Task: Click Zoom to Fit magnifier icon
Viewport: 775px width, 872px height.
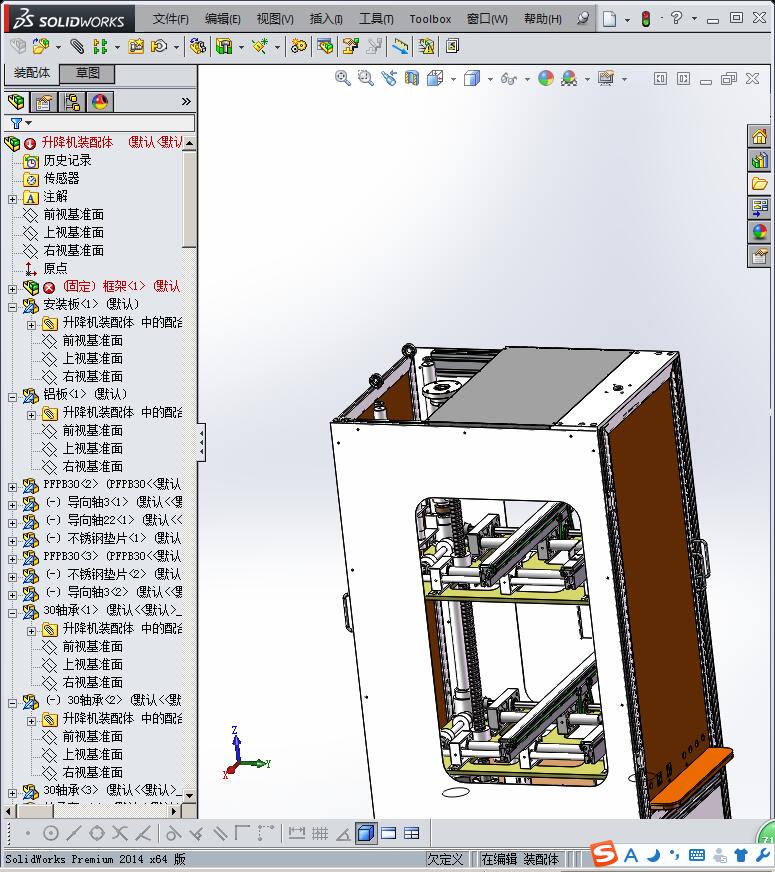Action: pos(342,78)
